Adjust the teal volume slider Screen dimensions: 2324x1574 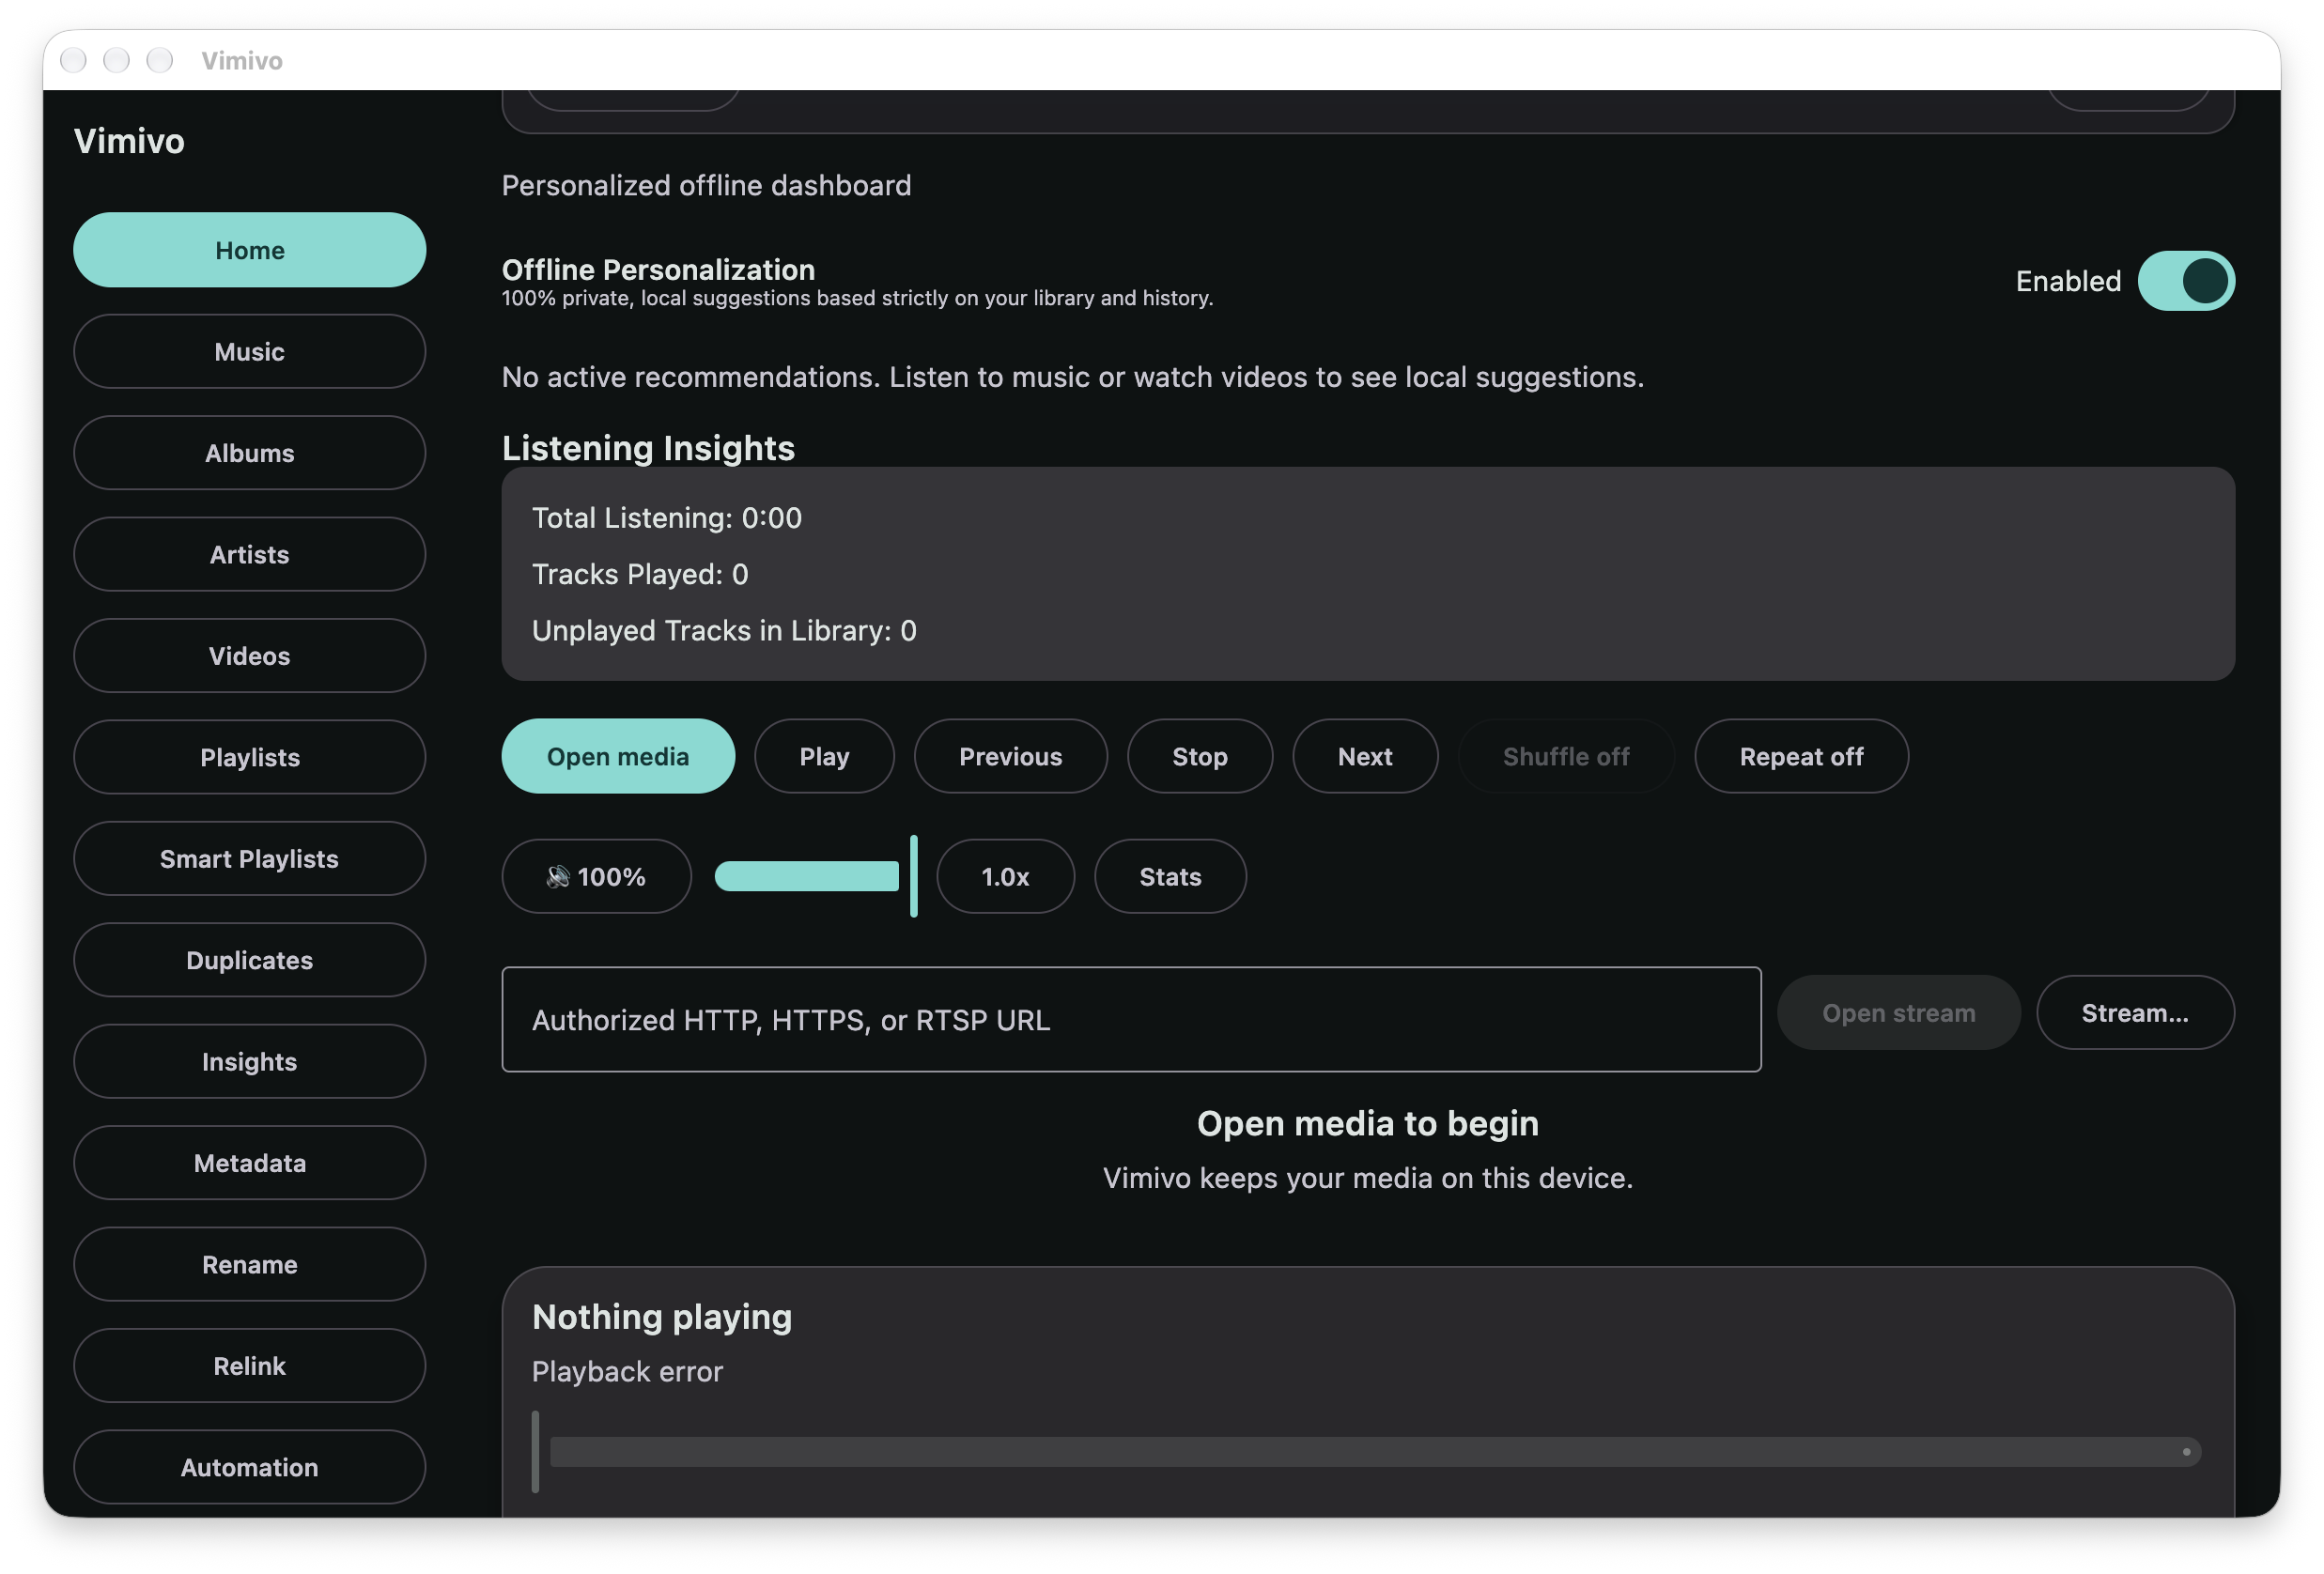coord(814,877)
